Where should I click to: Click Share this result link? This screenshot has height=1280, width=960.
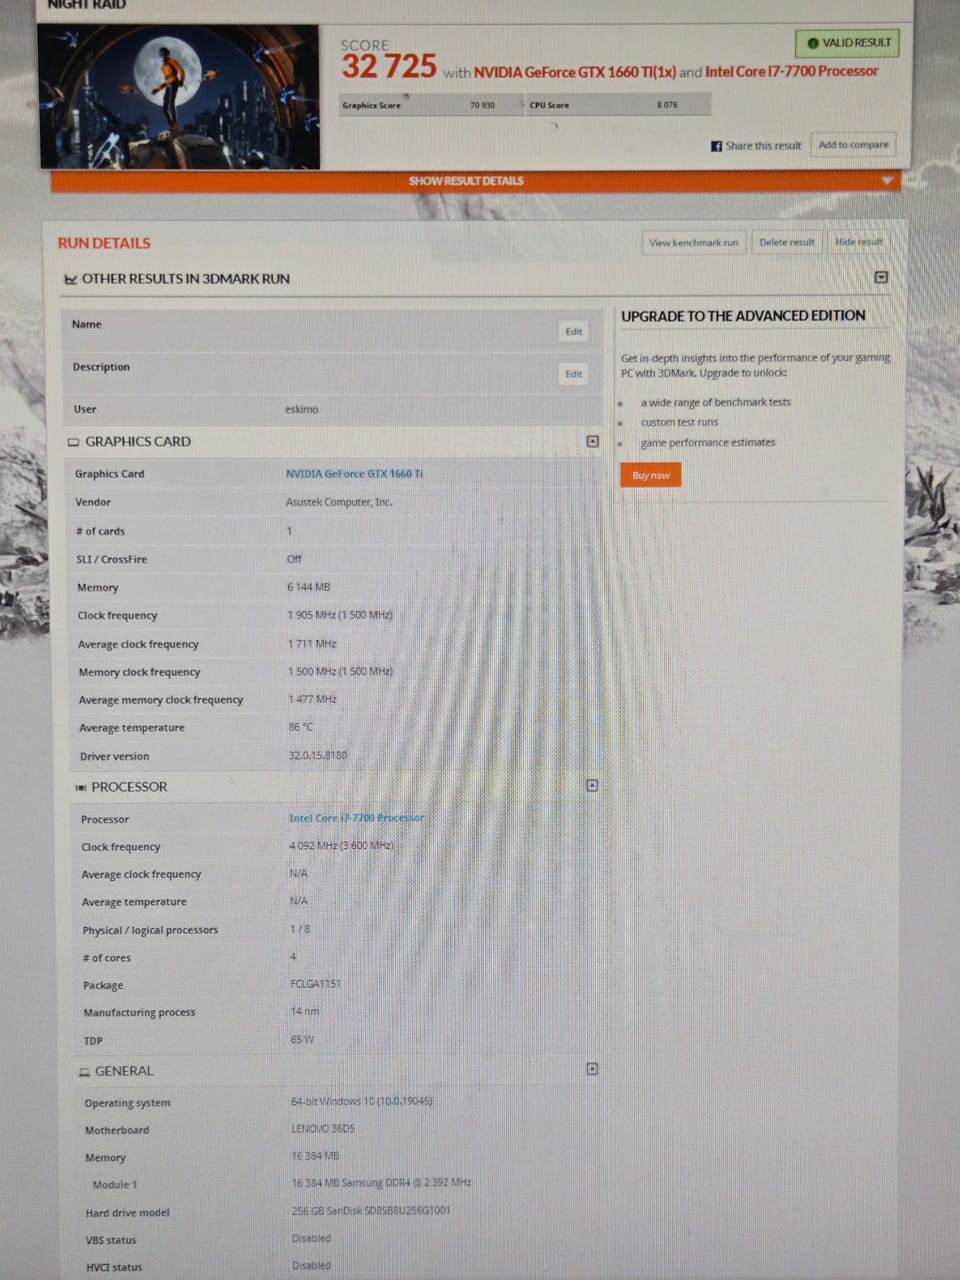[x=763, y=146]
